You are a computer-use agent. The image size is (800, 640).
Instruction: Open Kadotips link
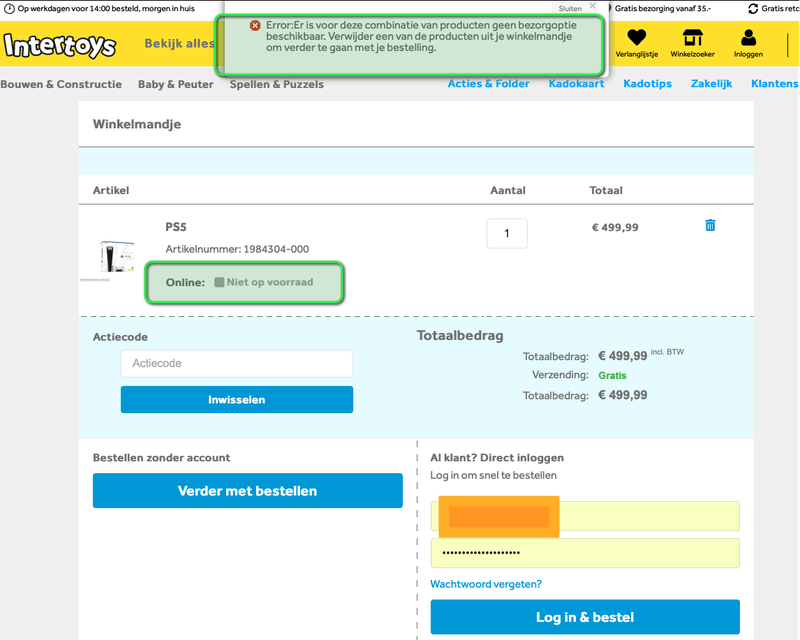[647, 84]
